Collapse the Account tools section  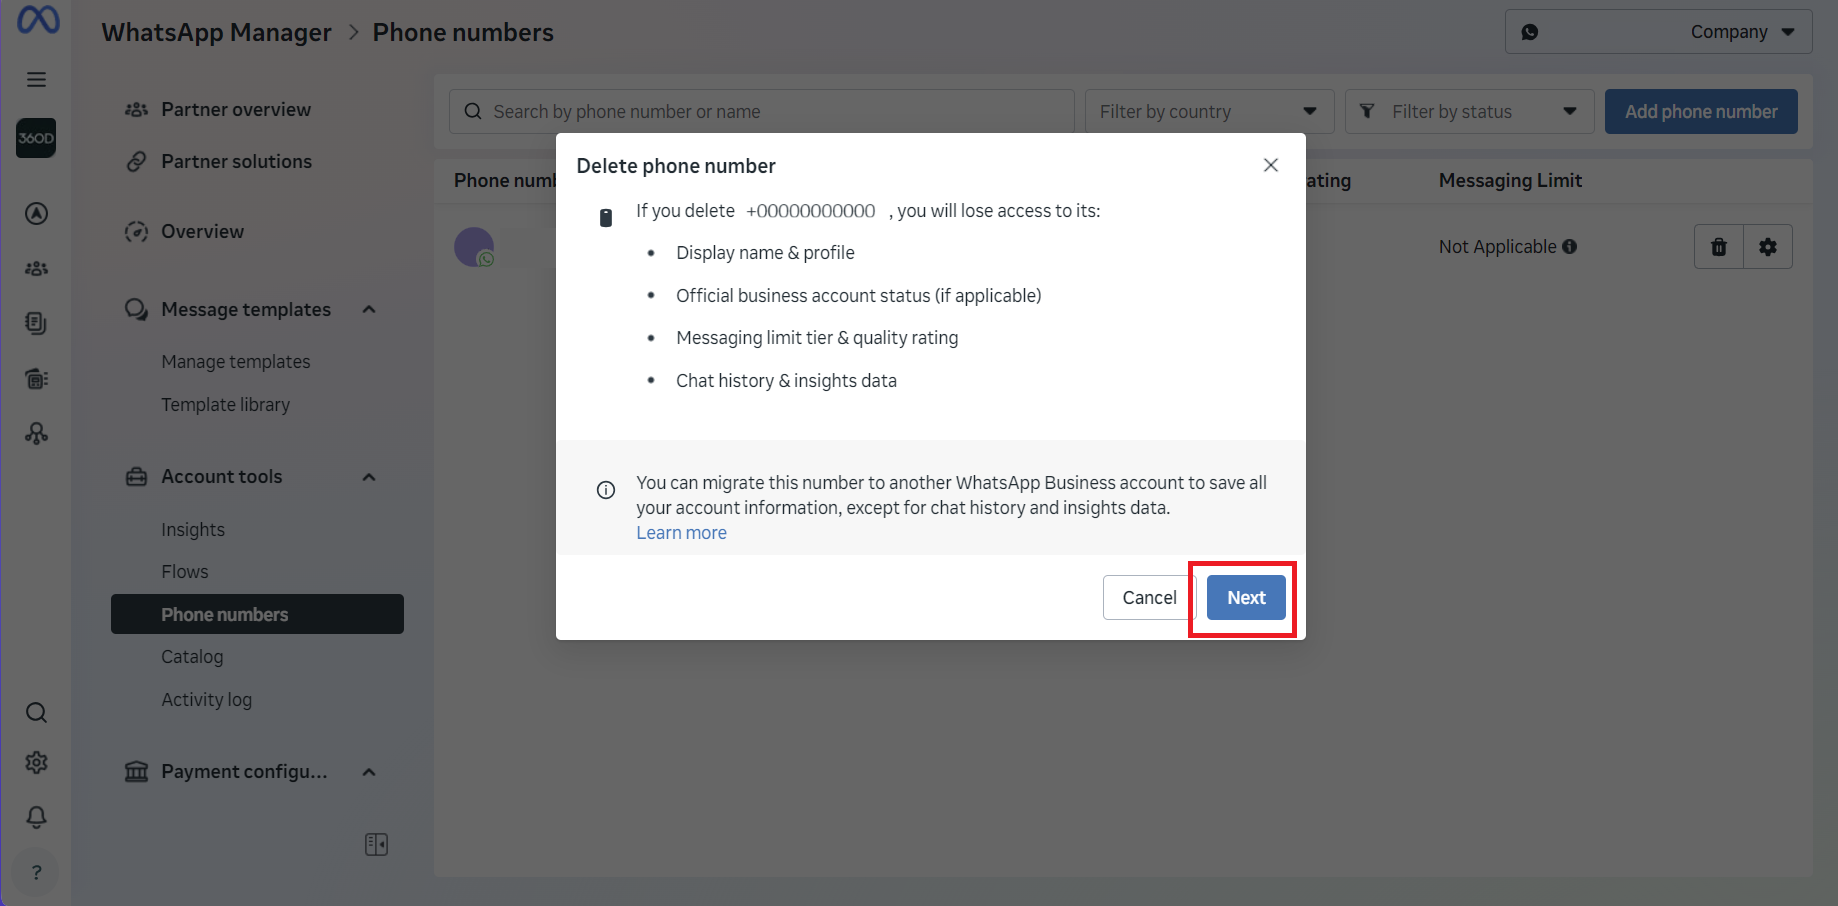point(369,477)
